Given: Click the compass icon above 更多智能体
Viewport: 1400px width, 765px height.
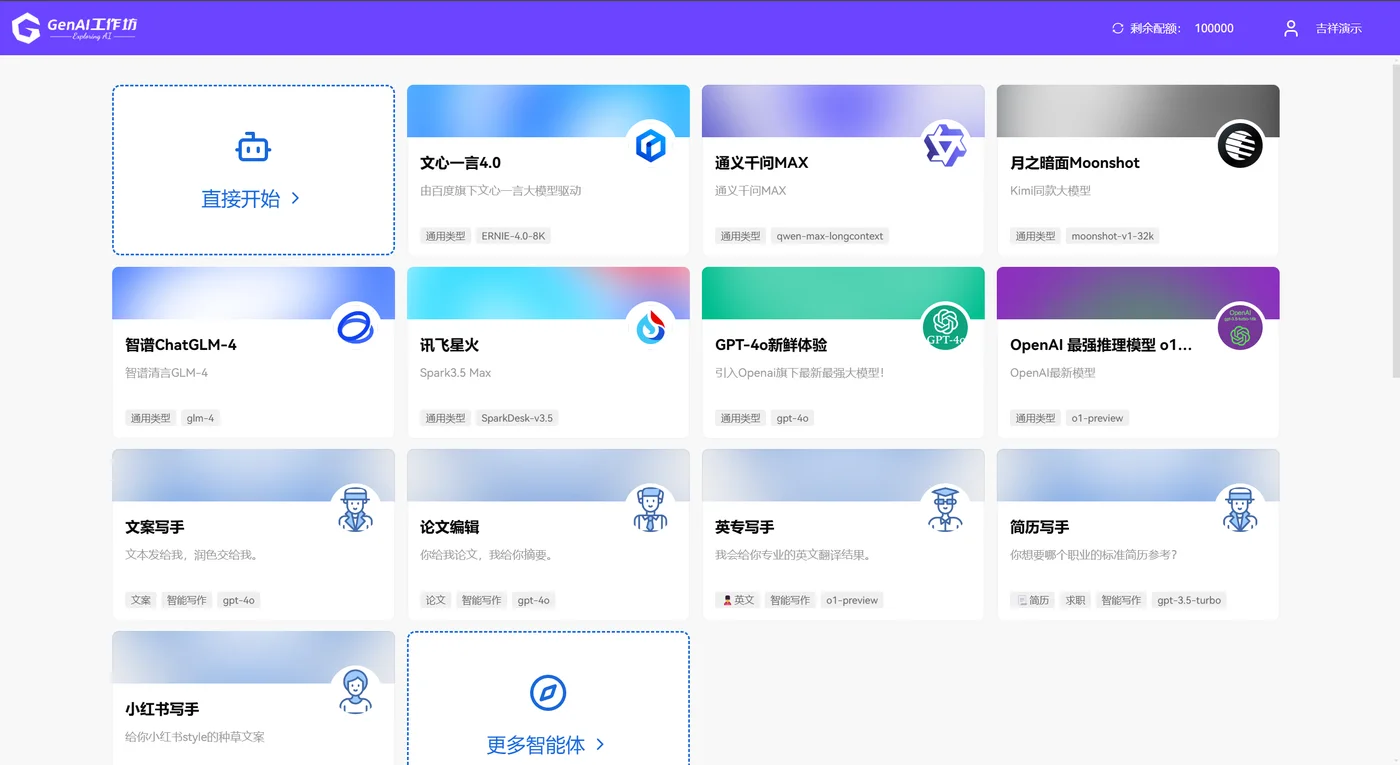Looking at the screenshot, I should coord(548,692).
